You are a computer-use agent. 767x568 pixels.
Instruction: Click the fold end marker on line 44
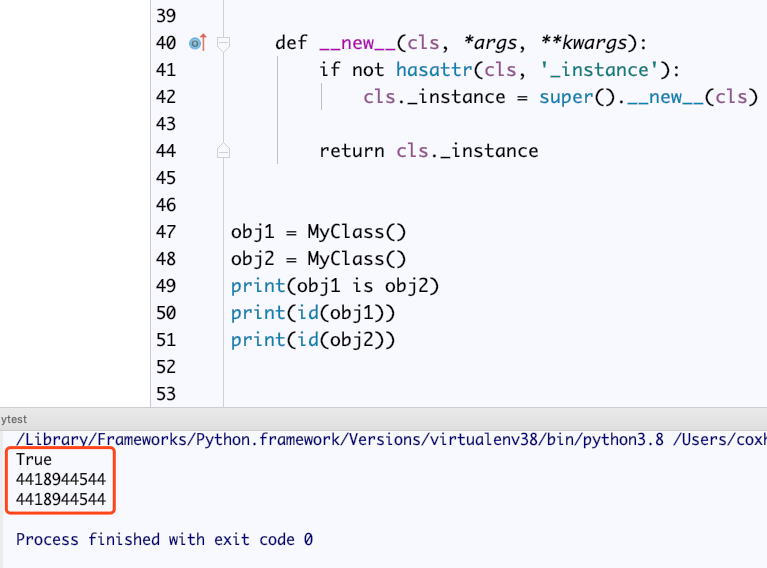(x=223, y=151)
